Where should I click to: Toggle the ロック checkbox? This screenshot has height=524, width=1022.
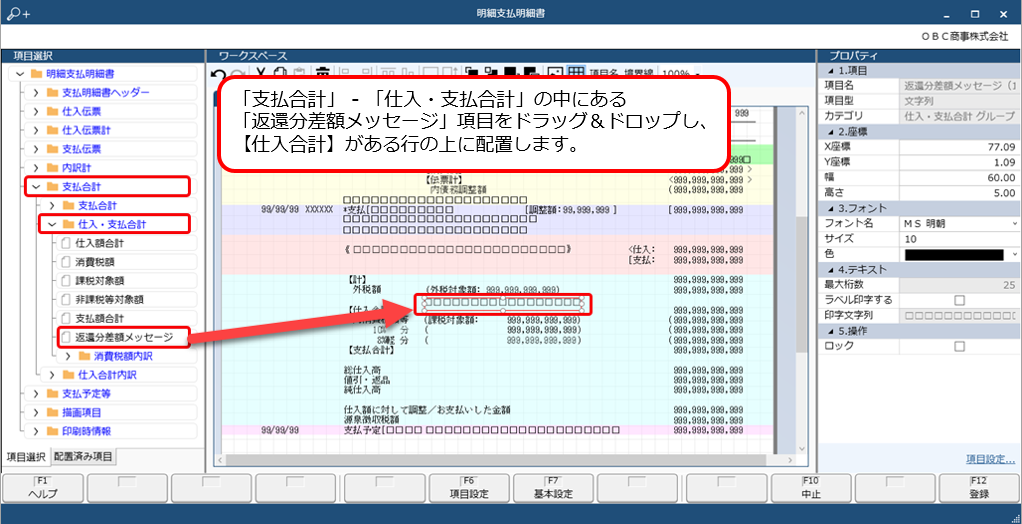pyautogui.click(x=959, y=347)
